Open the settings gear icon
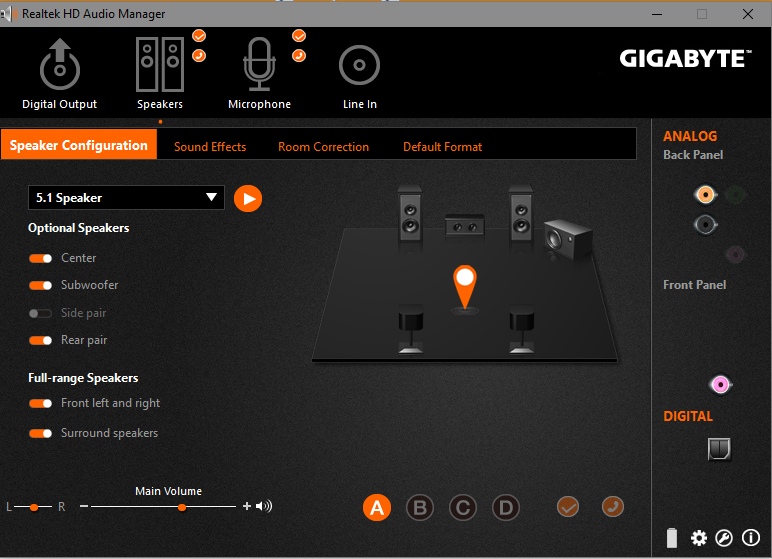 (699, 538)
